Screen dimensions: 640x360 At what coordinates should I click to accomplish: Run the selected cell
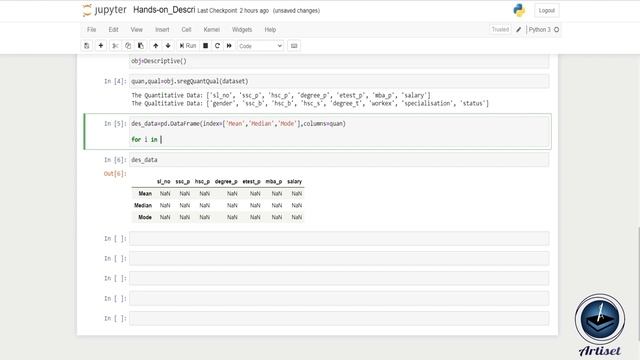click(188, 46)
